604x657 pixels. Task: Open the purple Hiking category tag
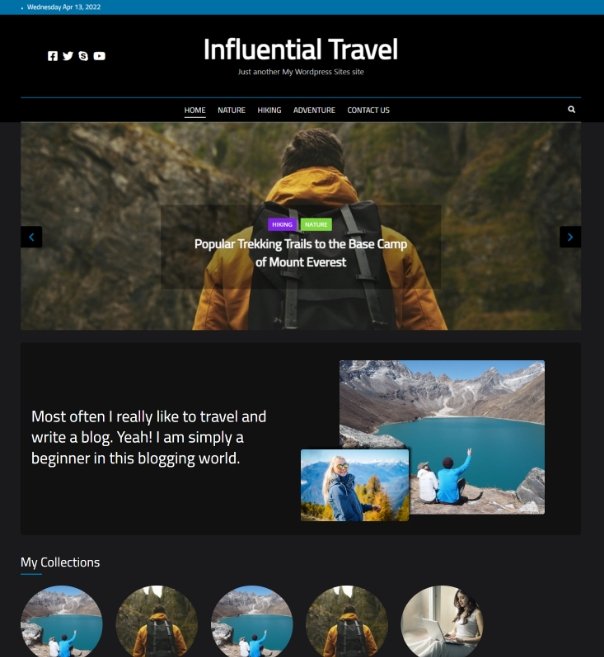(282, 225)
